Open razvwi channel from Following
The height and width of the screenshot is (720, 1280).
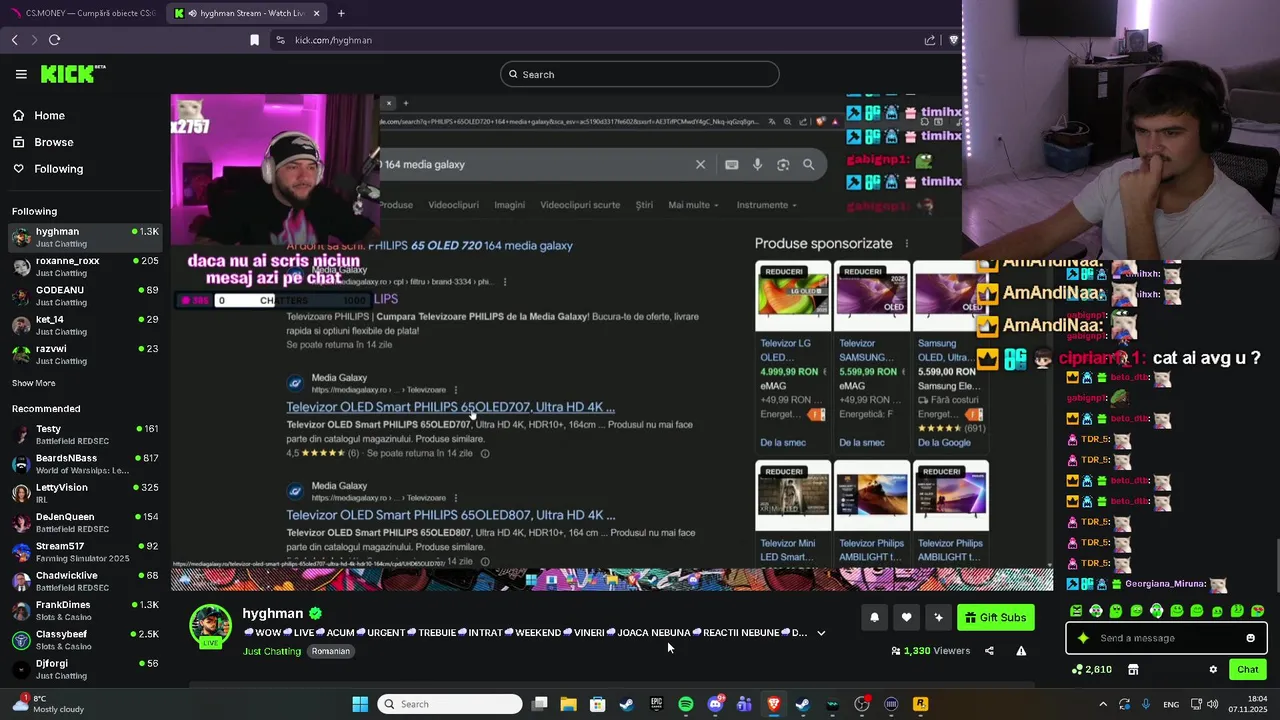[85, 354]
